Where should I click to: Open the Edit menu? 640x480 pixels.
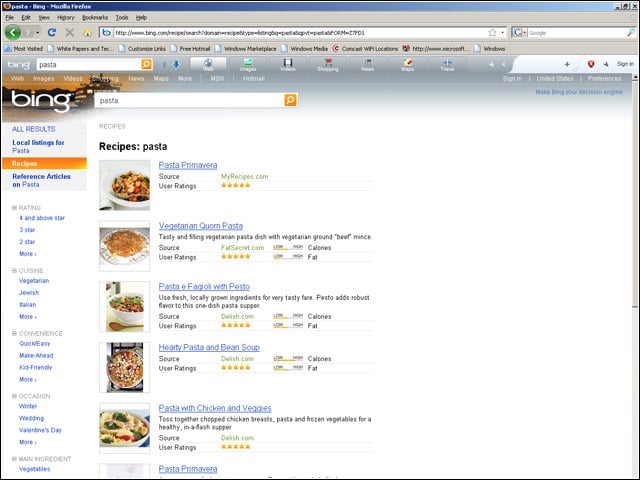click(26, 18)
